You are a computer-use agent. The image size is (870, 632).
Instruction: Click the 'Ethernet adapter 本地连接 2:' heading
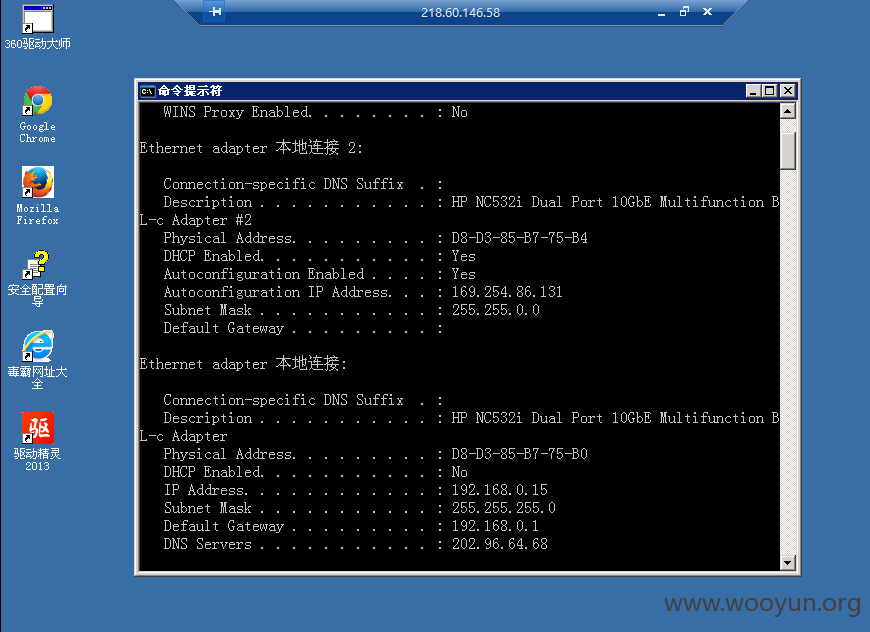click(x=251, y=148)
